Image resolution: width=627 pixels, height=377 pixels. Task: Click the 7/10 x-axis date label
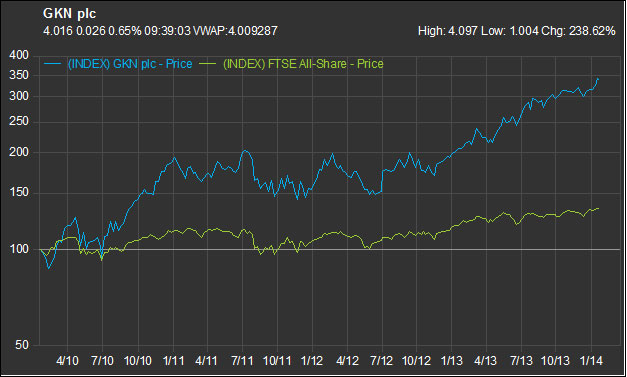tap(102, 361)
